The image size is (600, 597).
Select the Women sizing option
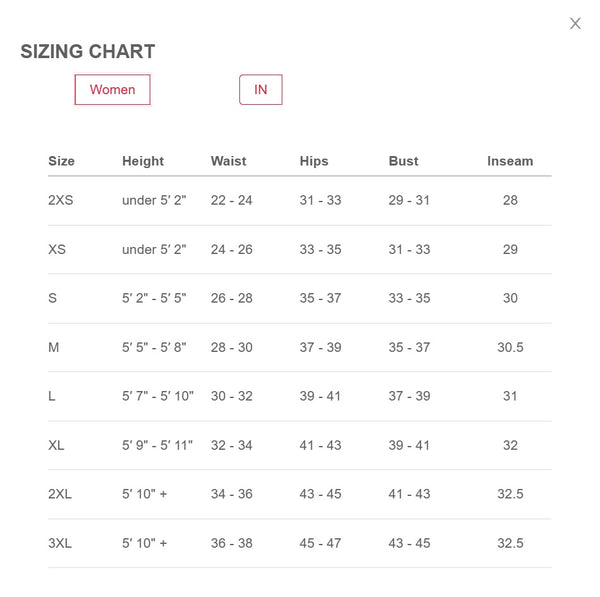(112, 90)
